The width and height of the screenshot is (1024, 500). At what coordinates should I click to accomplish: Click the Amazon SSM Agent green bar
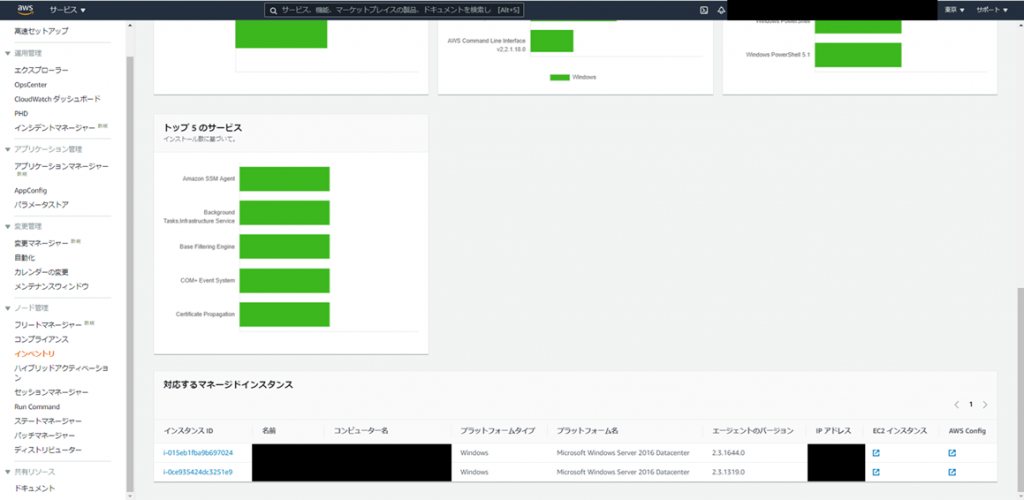coord(285,179)
